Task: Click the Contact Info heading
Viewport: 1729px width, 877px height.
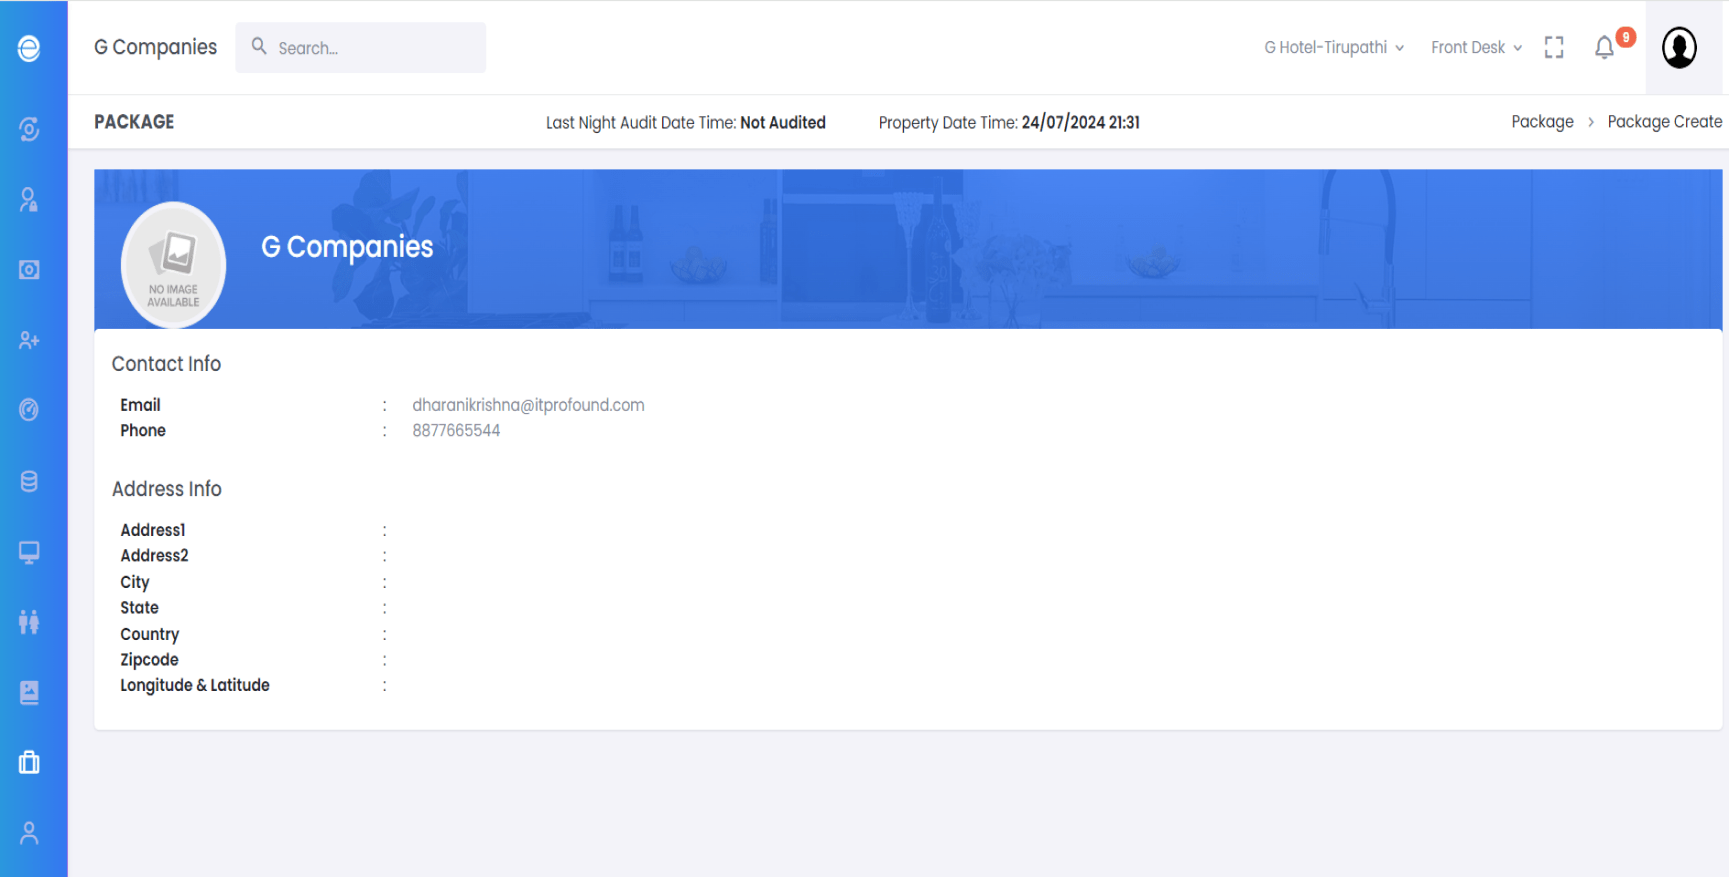Action: [166, 364]
